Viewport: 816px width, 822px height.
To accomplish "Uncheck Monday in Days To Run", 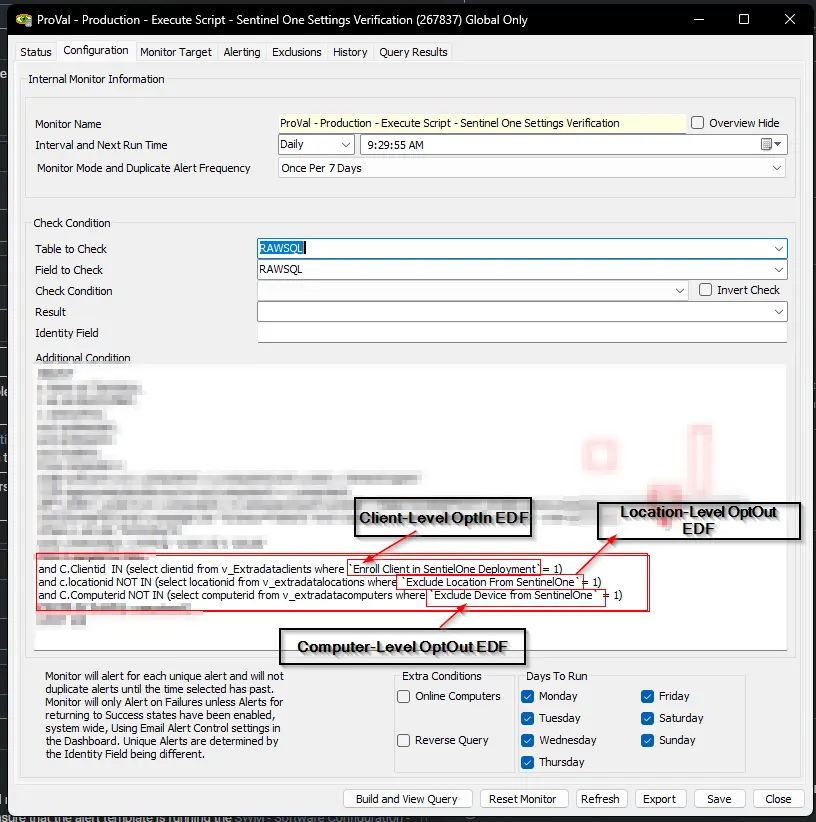I will click(527, 696).
